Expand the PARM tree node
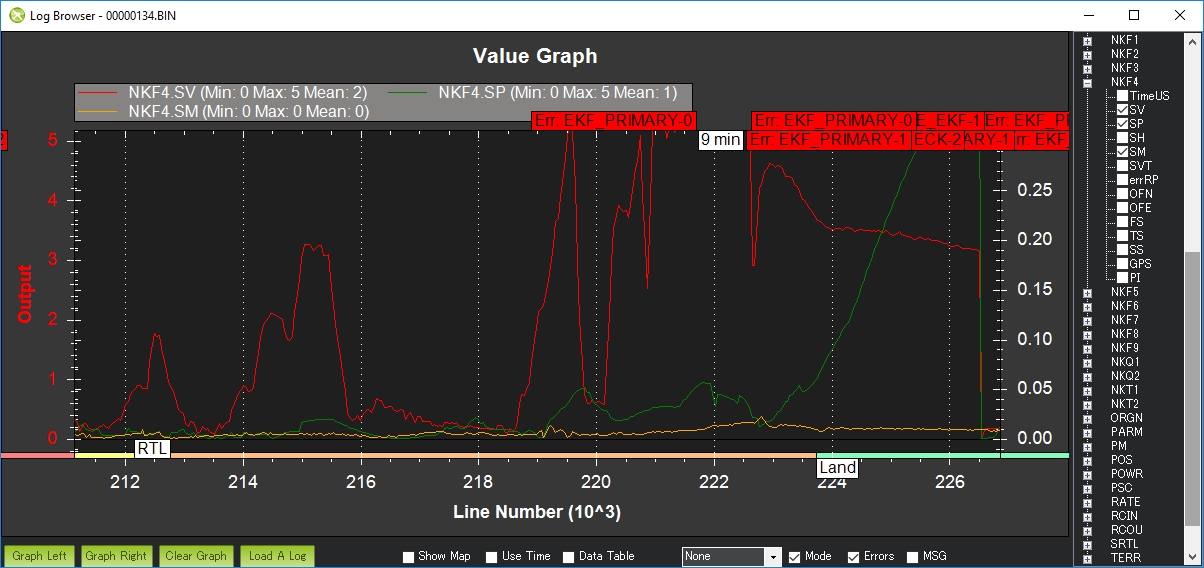 1087,432
